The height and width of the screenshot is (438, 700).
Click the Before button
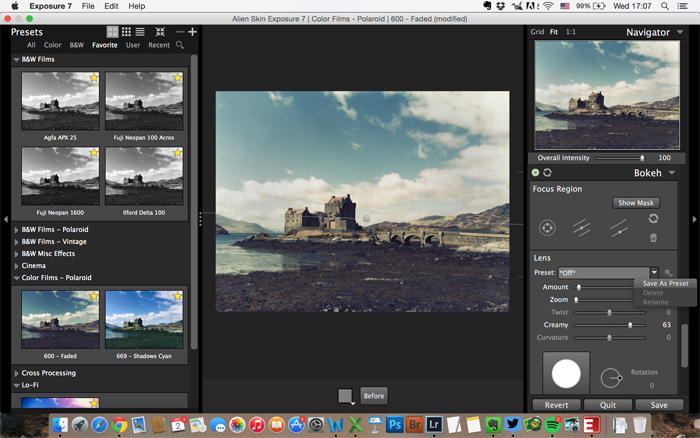click(x=374, y=396)
